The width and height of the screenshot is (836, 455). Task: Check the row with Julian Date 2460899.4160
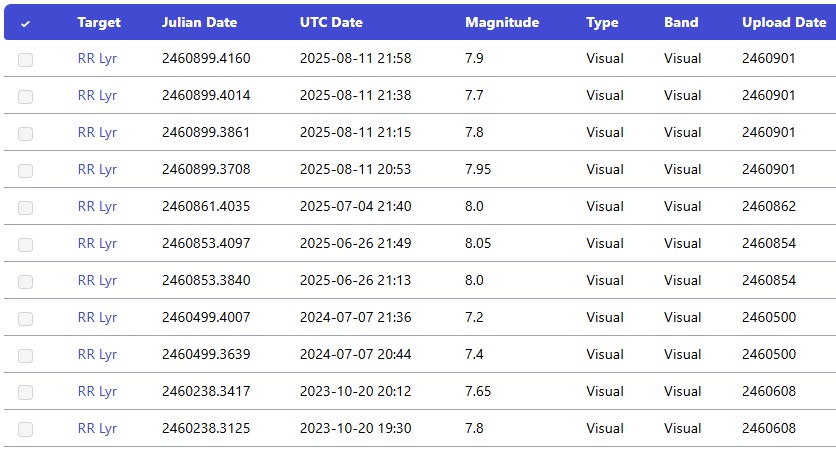[25, 60]
